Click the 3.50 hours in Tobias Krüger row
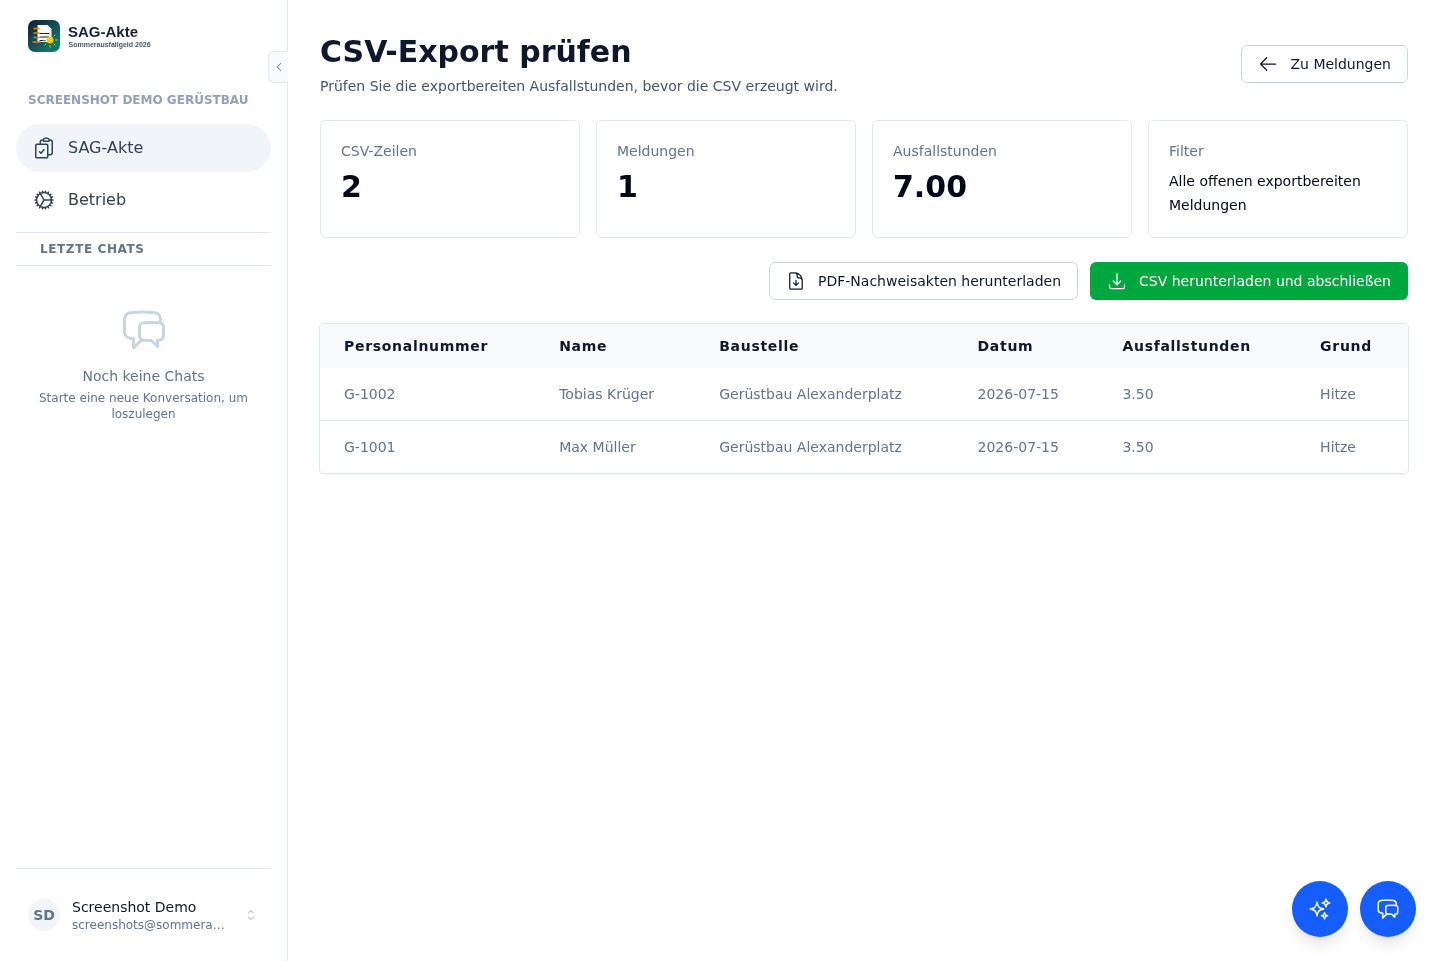This screenshot has height=961, width=1440. point(1138,394)
